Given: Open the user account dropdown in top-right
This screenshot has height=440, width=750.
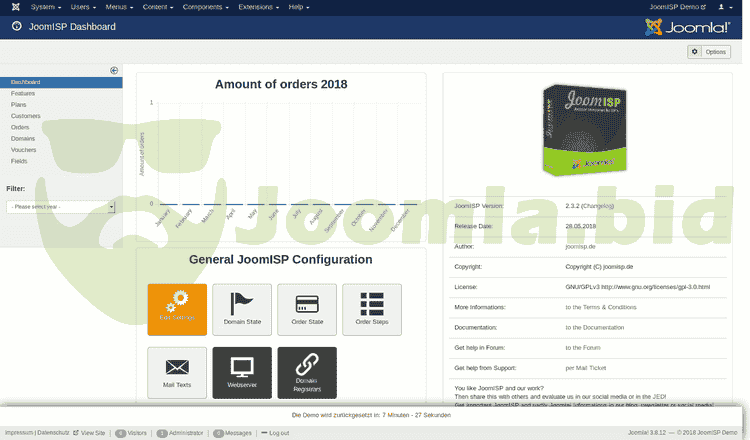Looking at the screenshot, I should click(724, 7).
